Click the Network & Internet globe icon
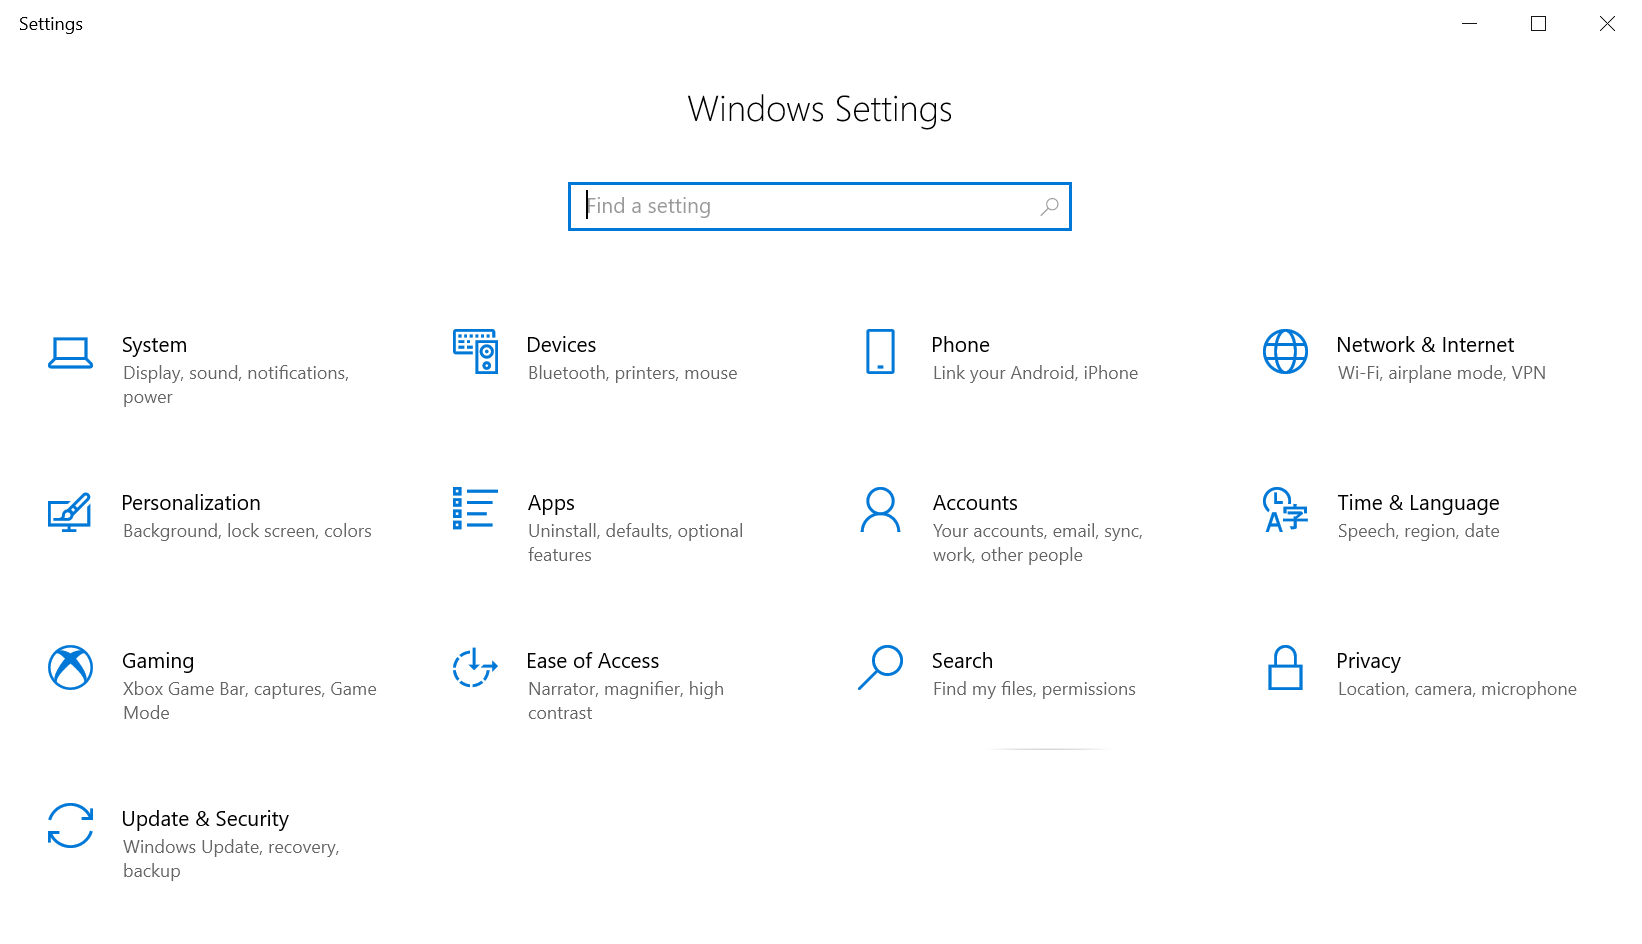This screenshot has width=1642, height=944. pos(1285,352)
